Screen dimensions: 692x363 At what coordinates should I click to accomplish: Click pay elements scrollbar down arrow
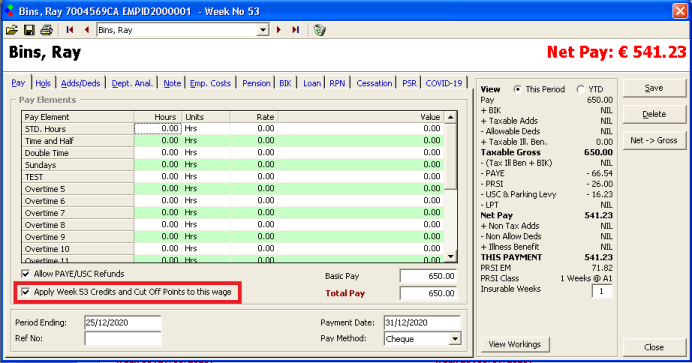pos(450,256)
